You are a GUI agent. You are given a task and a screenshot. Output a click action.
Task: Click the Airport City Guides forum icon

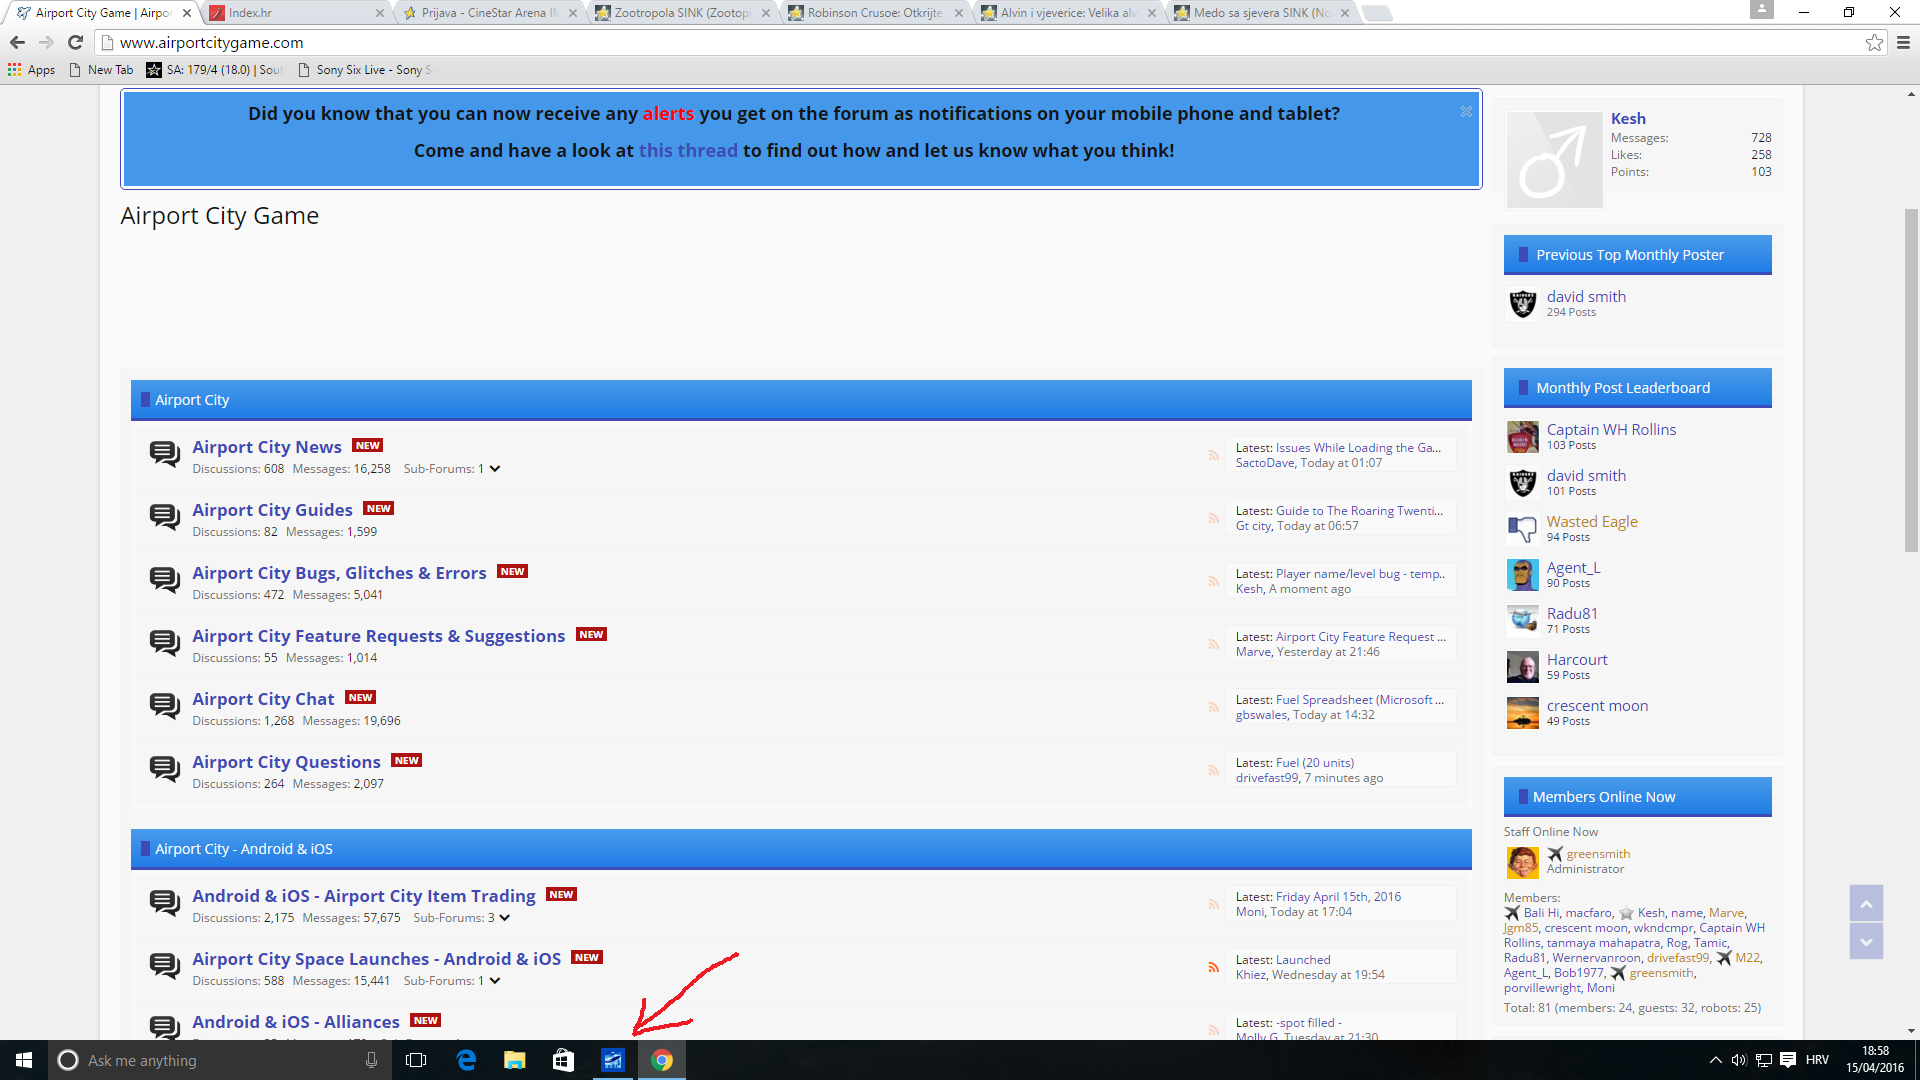pos(164,517)
